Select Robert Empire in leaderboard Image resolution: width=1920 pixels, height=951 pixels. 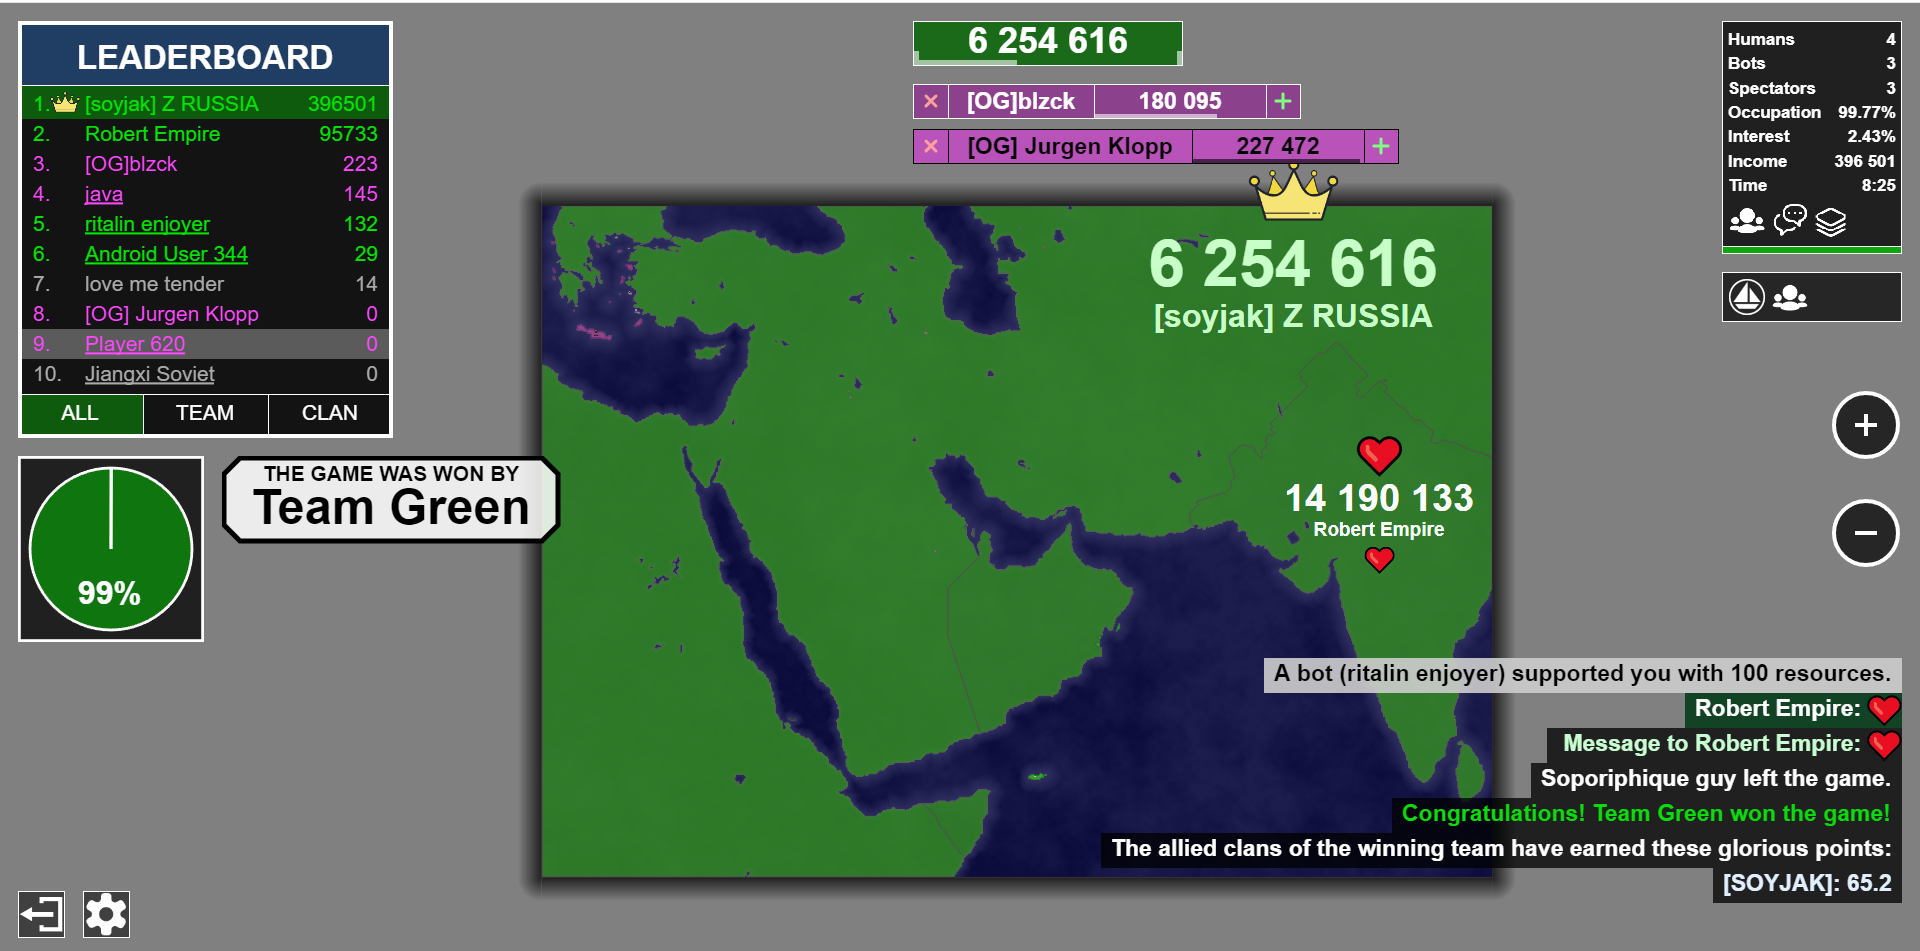click(x=205, y=134)
